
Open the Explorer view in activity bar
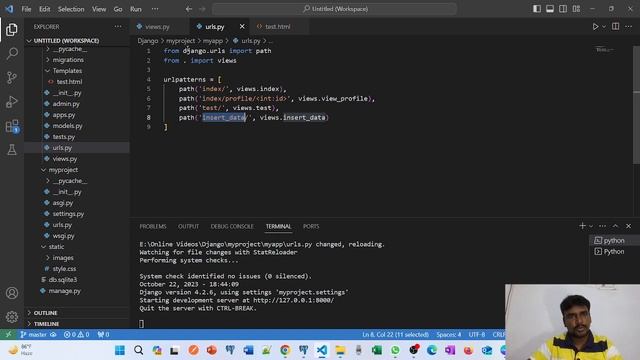click(x=12, y=29)
